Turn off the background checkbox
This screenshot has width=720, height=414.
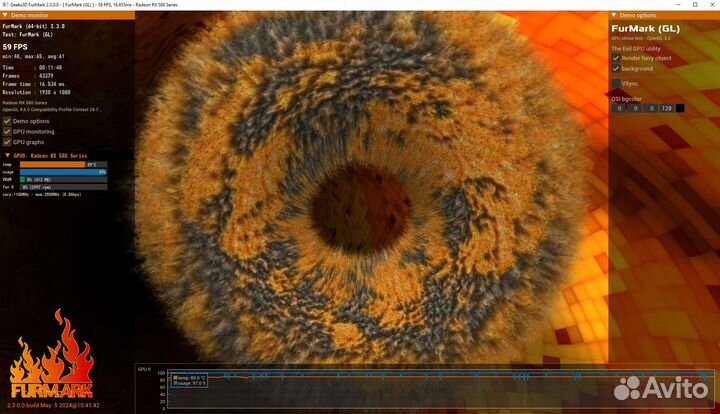615,69
